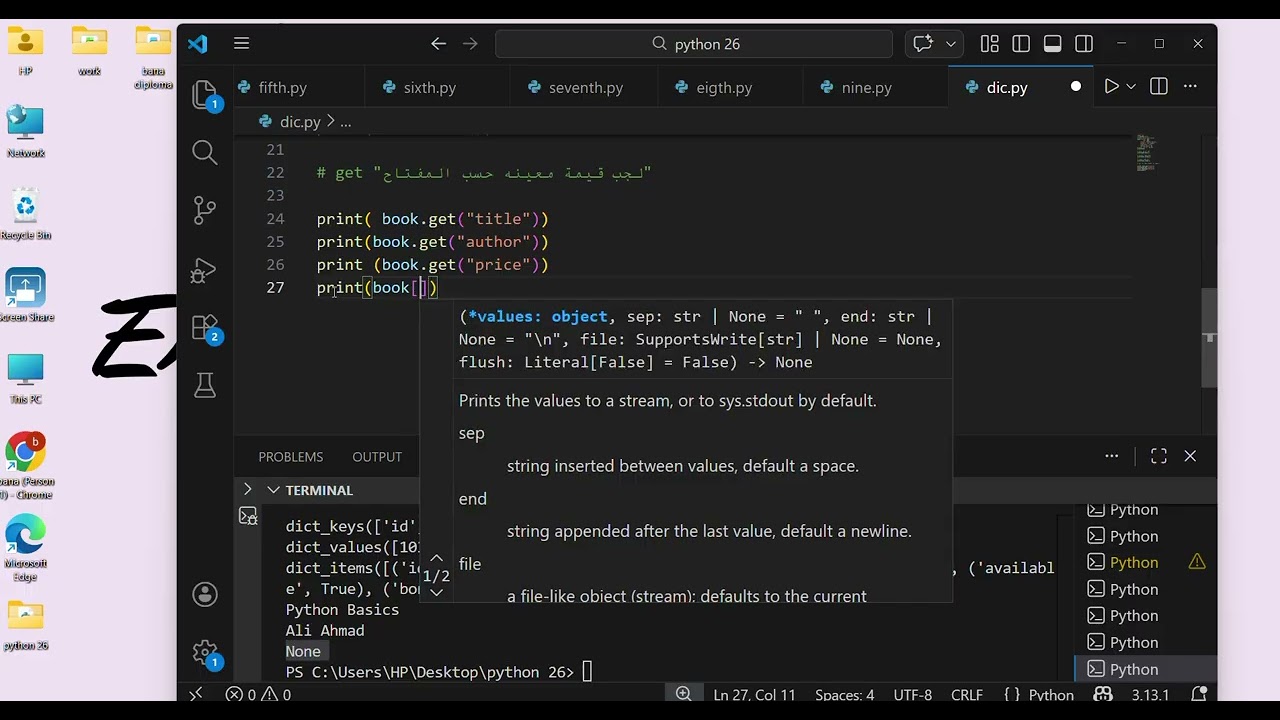
Task: Open the Extensions view
Action: 205,327
